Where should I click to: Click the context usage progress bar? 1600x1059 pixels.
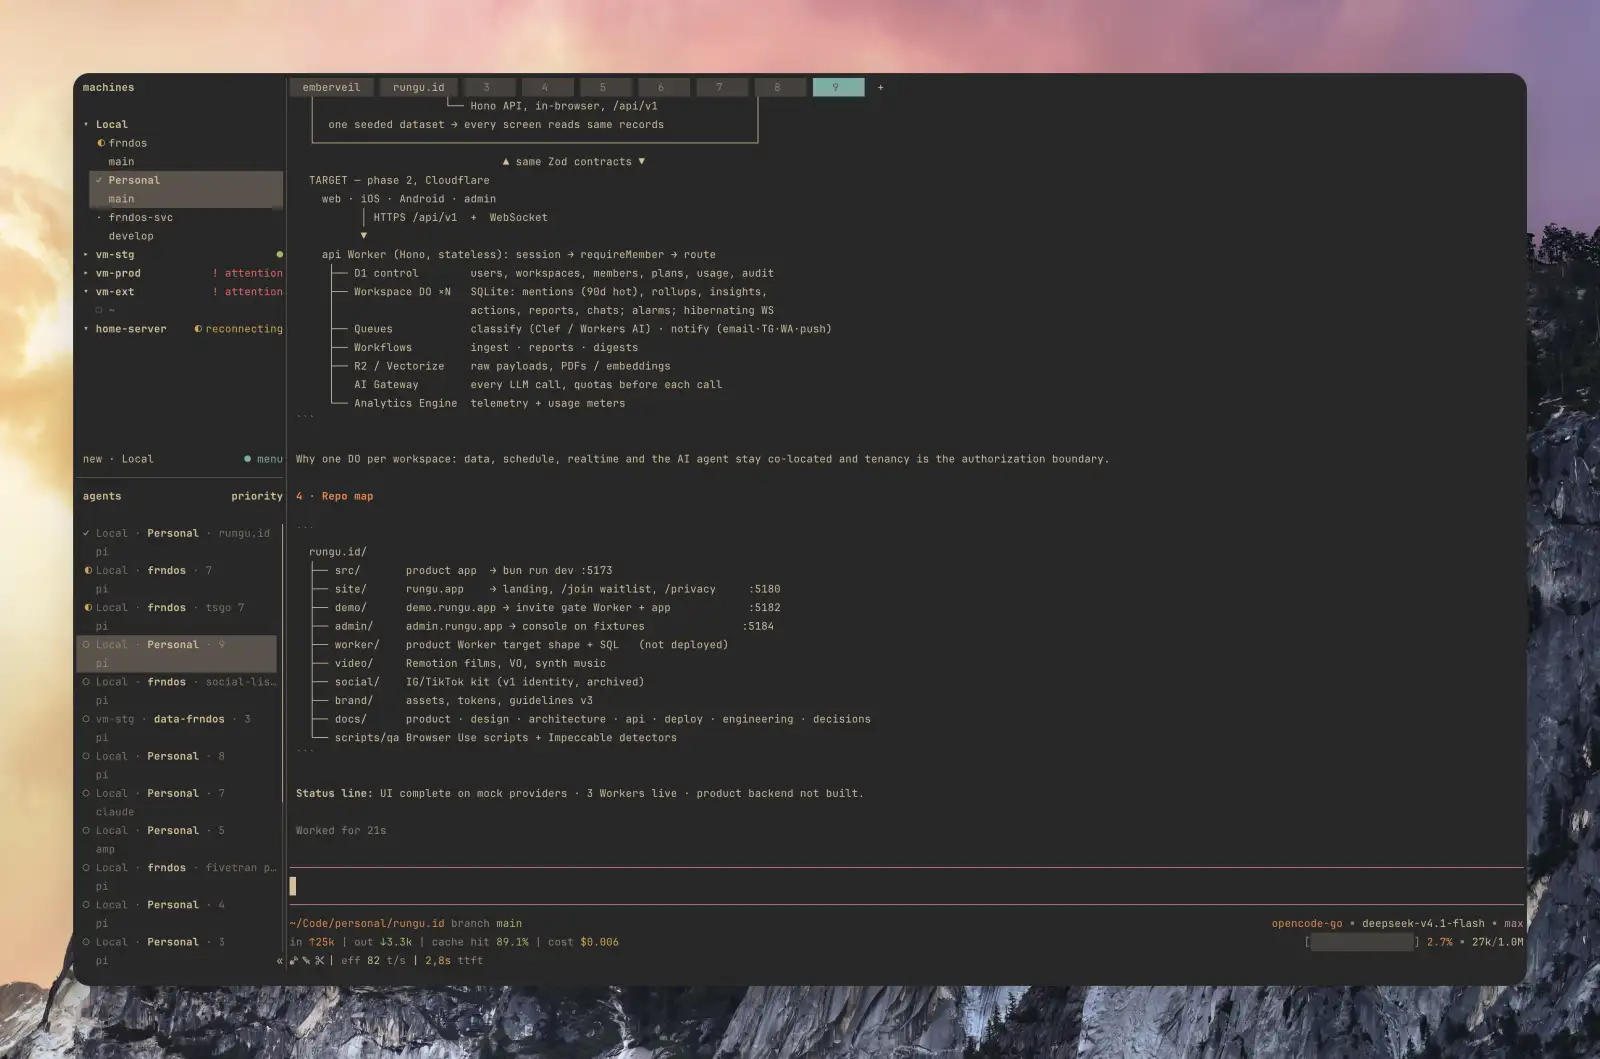(1362, 942)
